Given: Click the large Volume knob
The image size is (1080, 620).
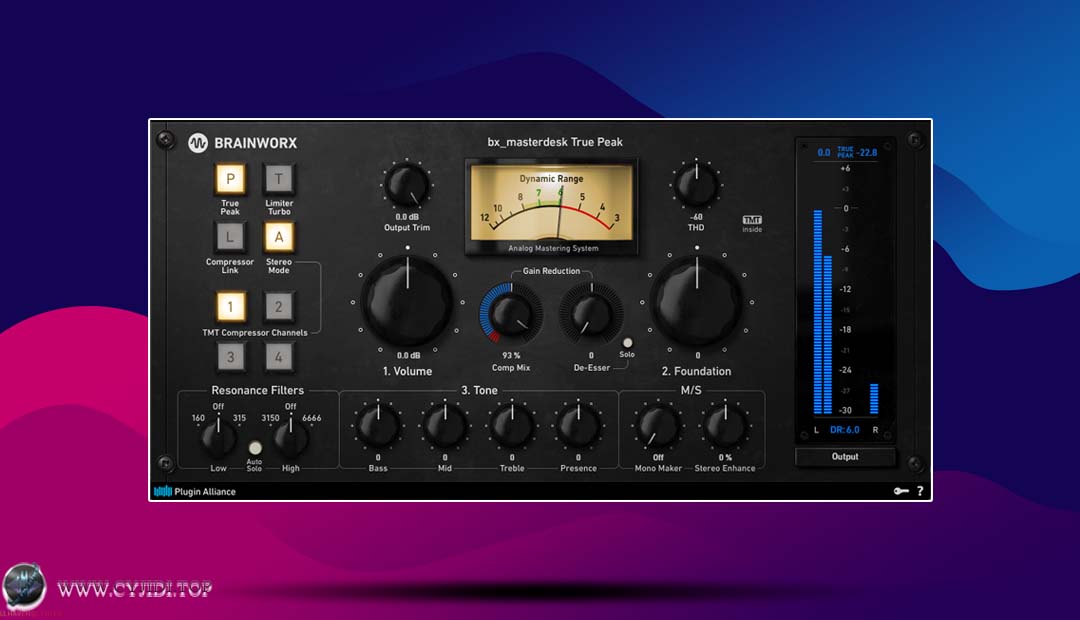Looking at the screenshot, I should pos(408,302).
